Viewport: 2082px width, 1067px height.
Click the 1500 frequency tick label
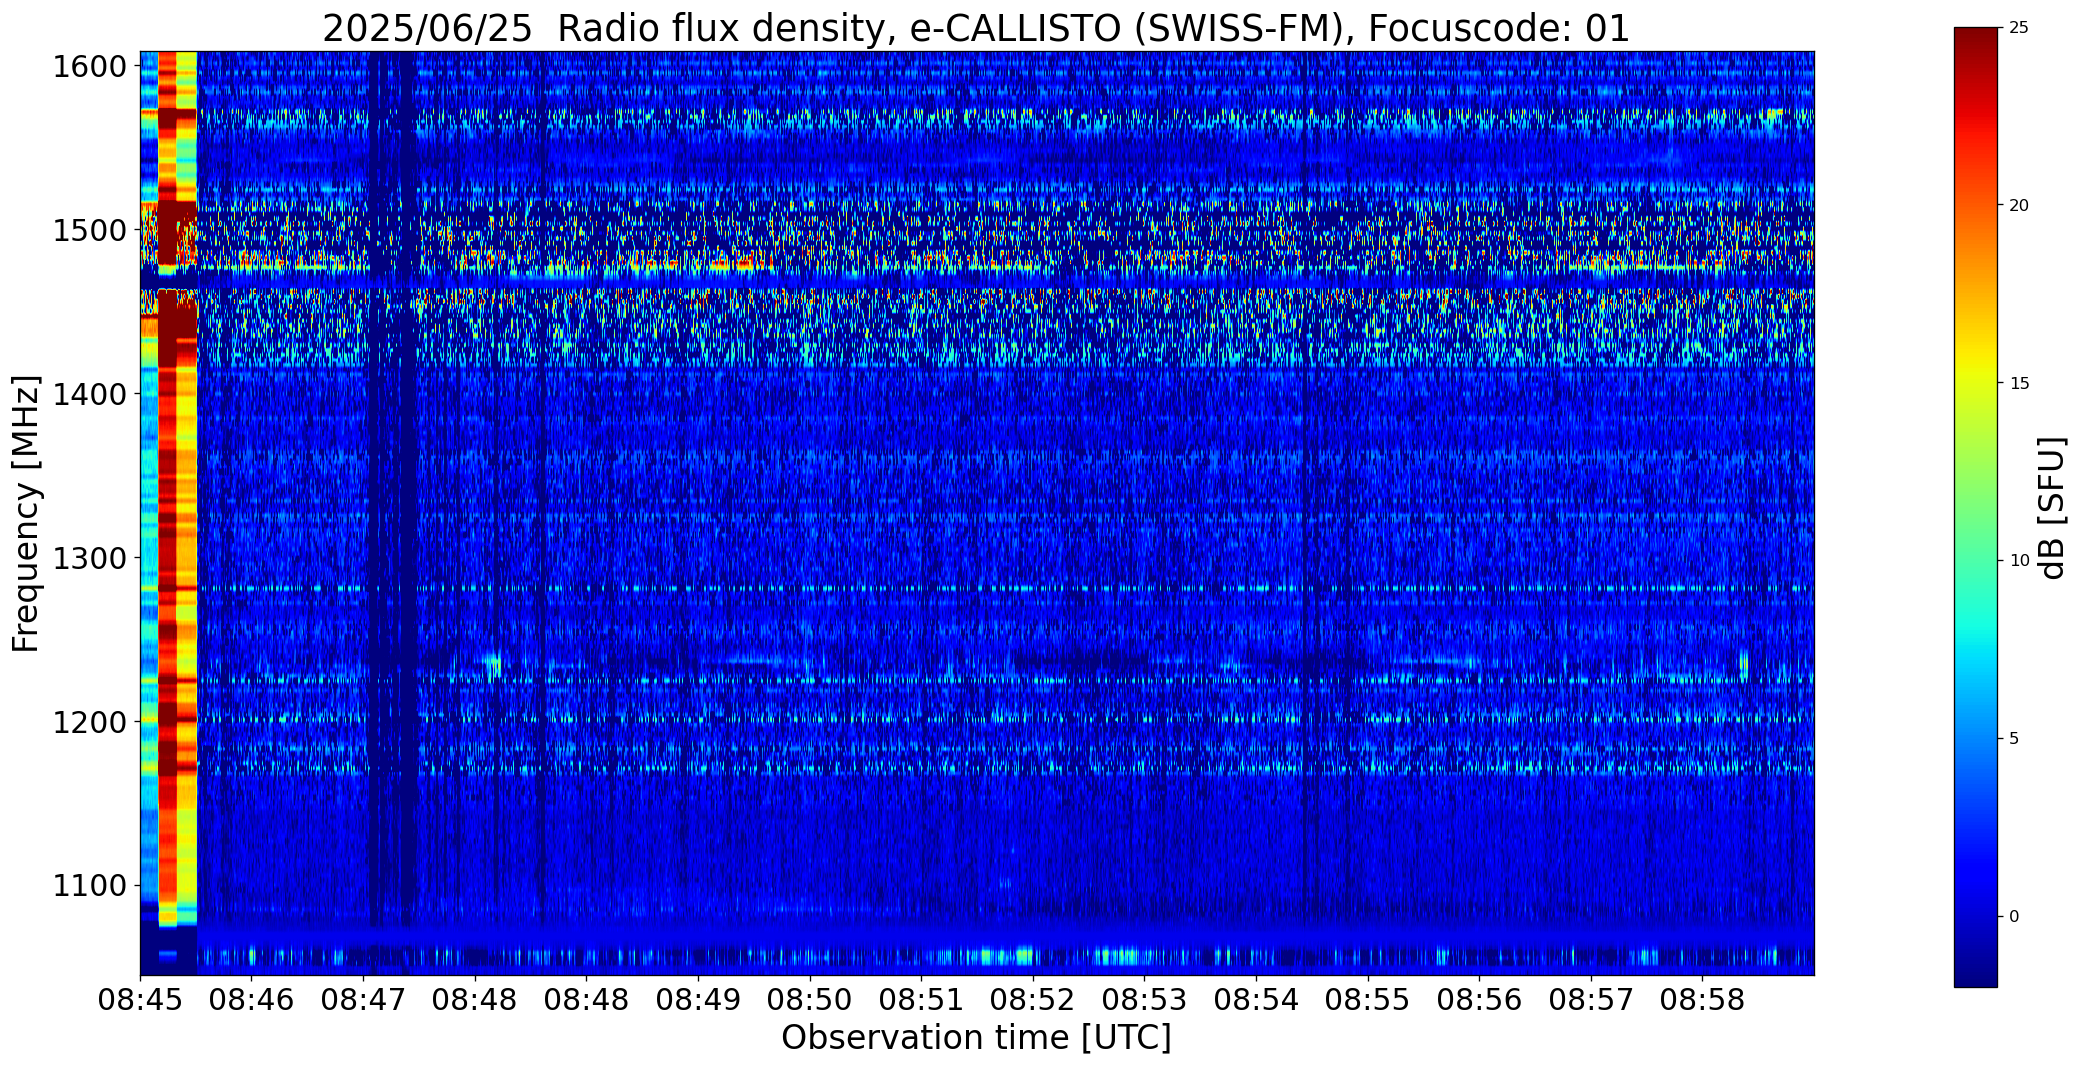tap(90, 231)
